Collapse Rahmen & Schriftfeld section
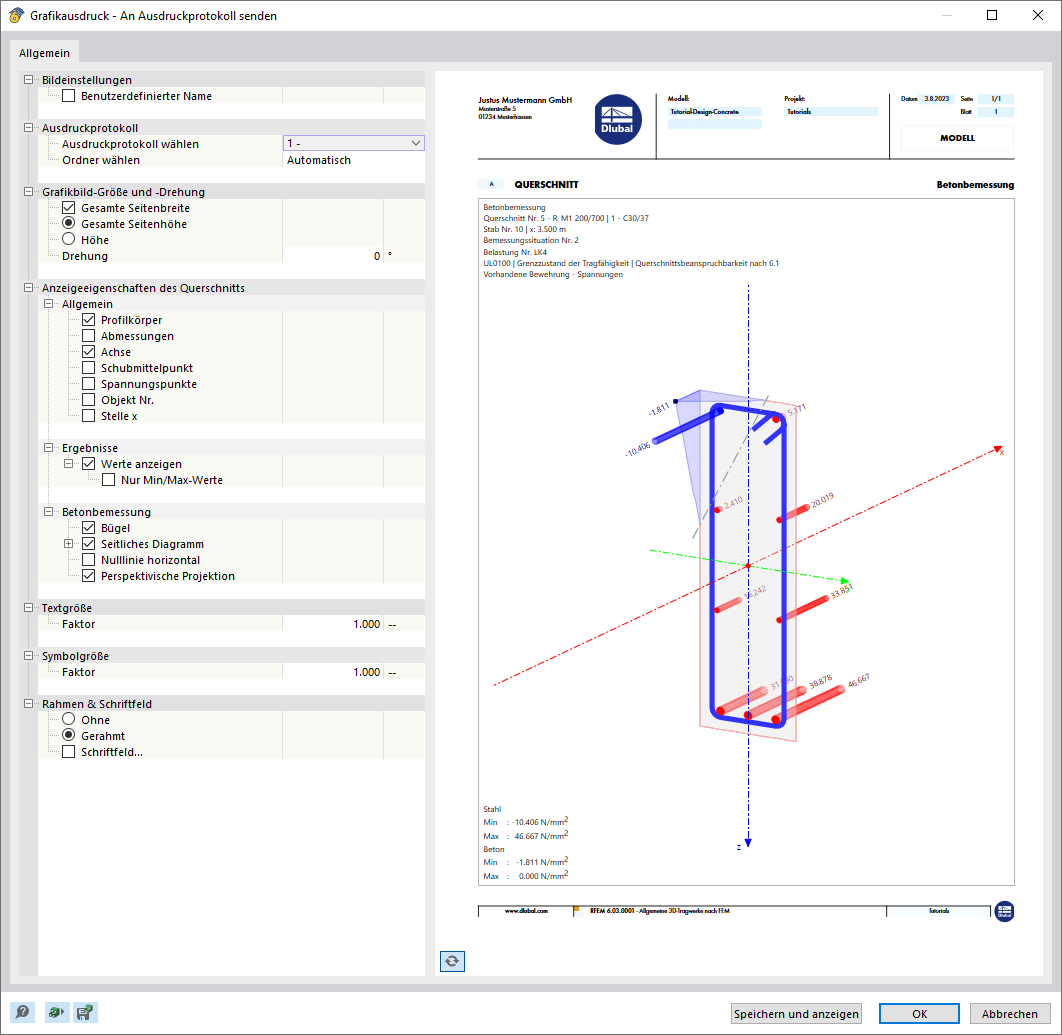Screen dimensions: 1062x1035 point(28,704)
